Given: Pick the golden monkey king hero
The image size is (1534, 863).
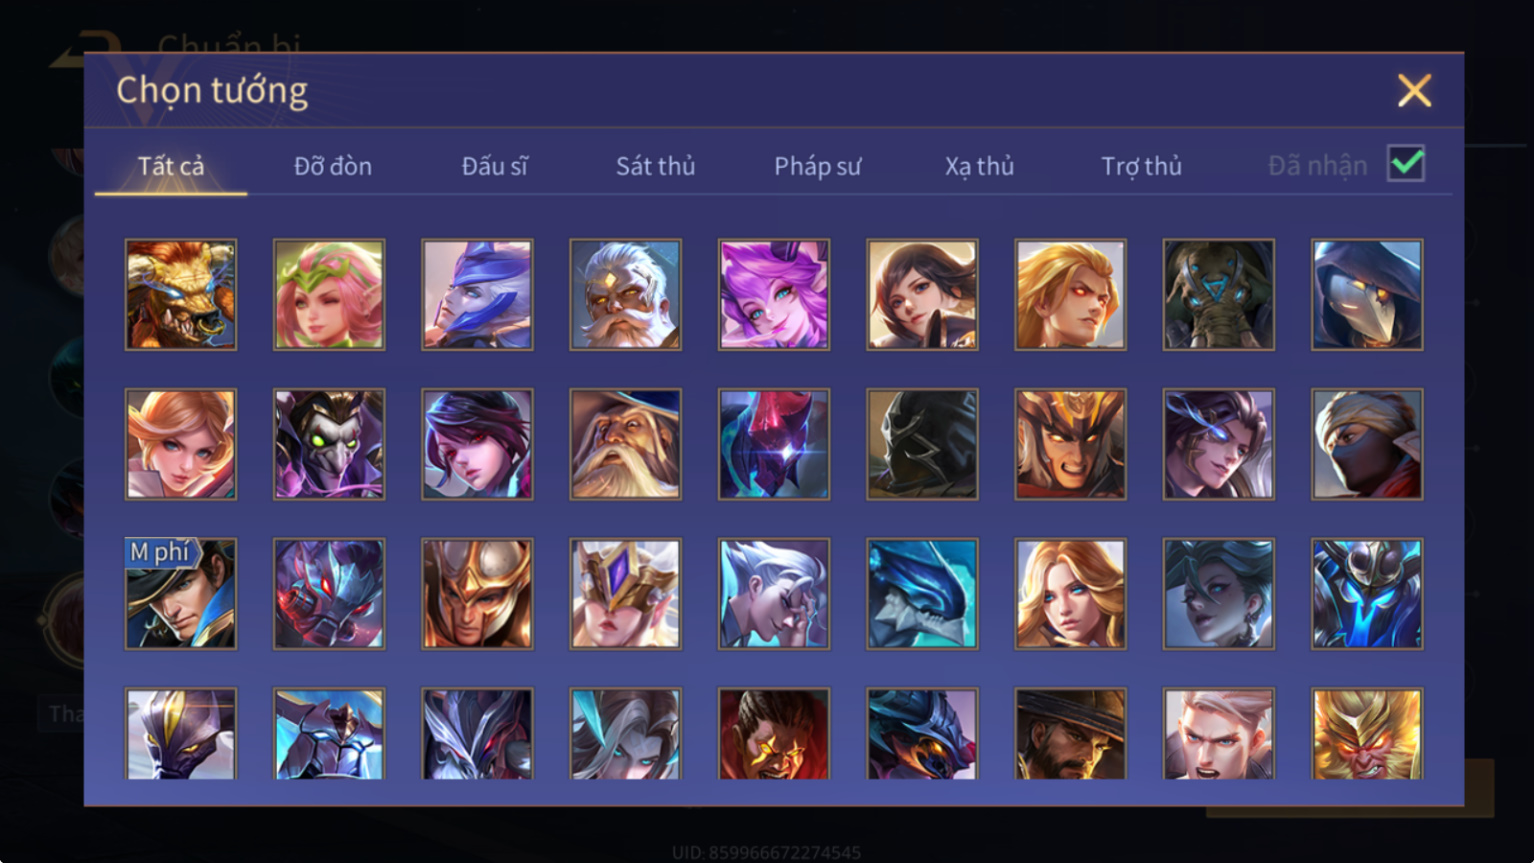Looking at the screenshot, I should click(1367, 734).
